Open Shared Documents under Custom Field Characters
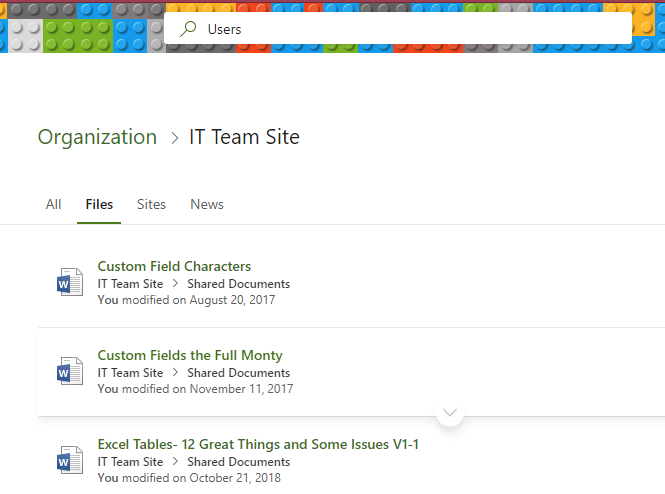 click(x=239, y=284)
